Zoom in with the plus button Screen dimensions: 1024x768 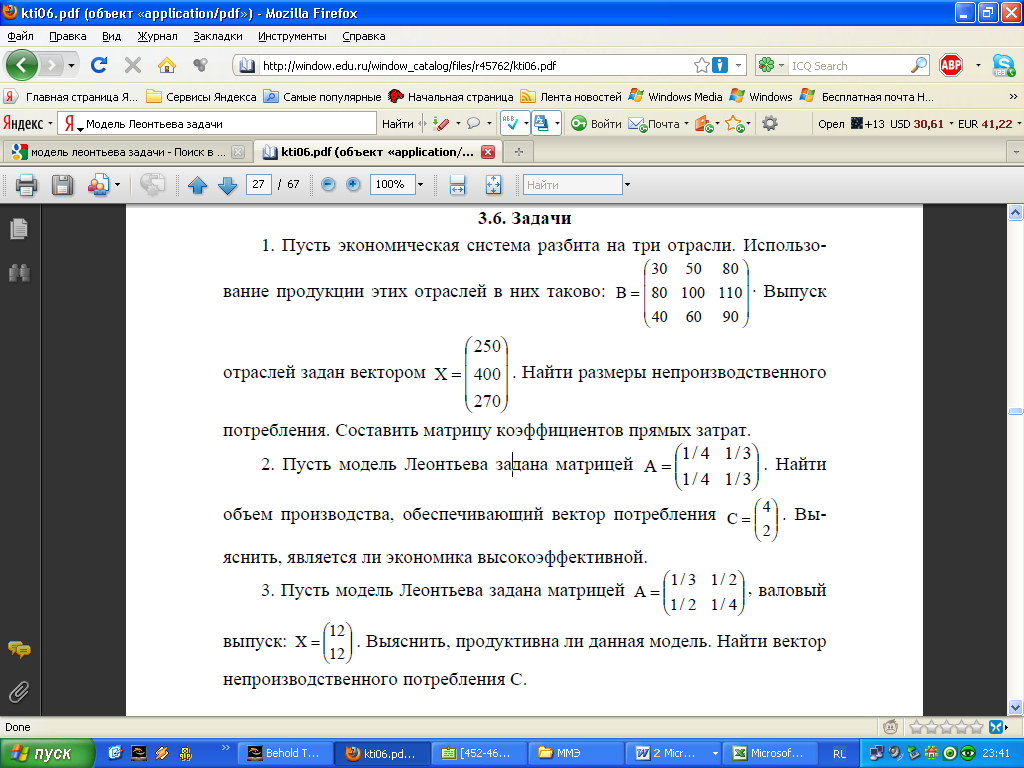coord(352,185)
